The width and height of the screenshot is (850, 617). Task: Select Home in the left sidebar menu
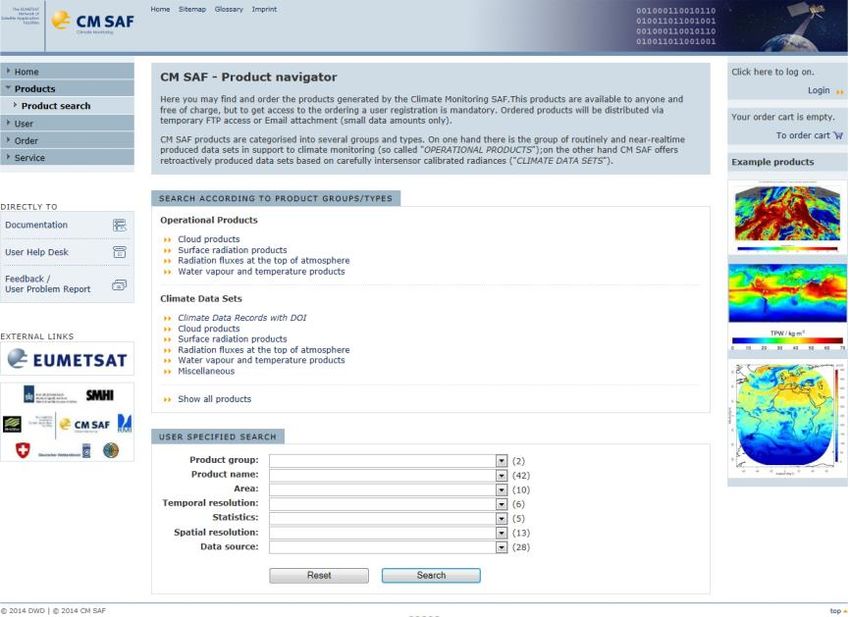click(x=67, y=71)
